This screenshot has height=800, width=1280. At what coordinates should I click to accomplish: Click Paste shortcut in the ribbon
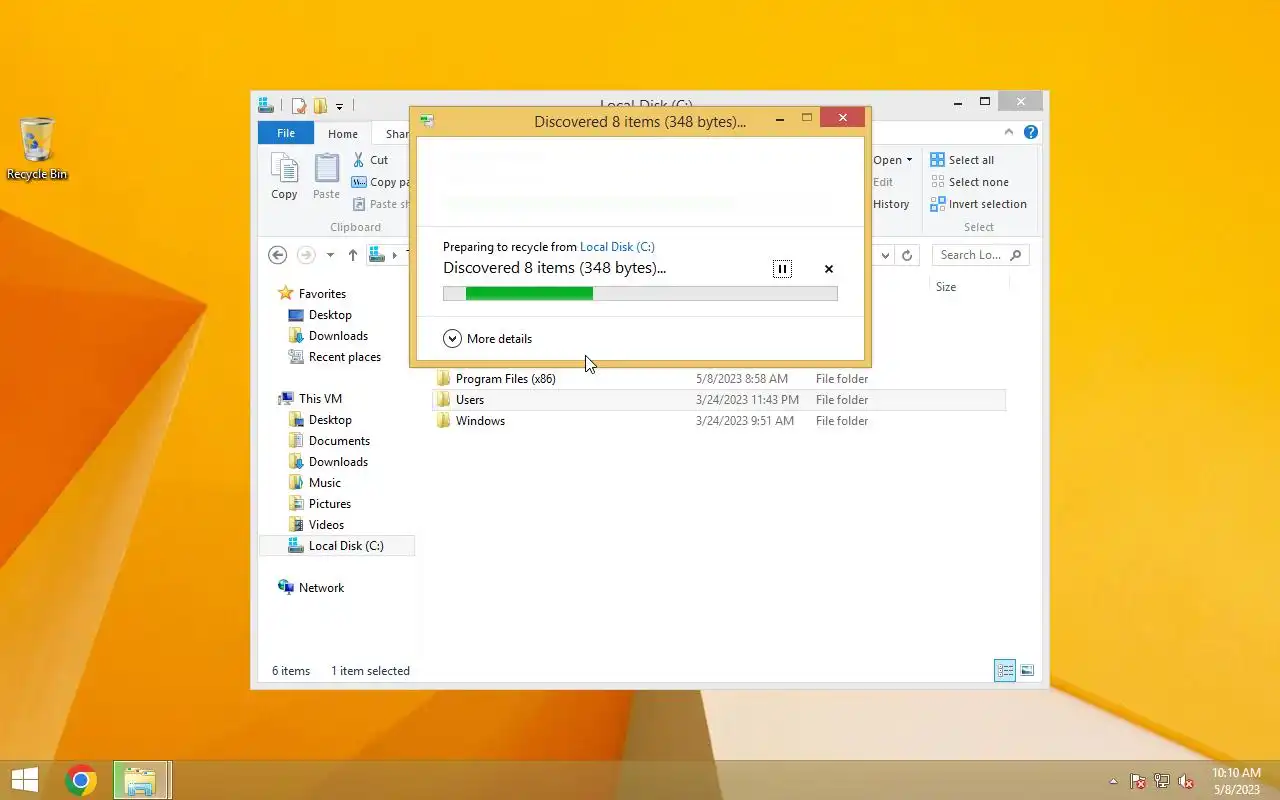coord(381,204)
